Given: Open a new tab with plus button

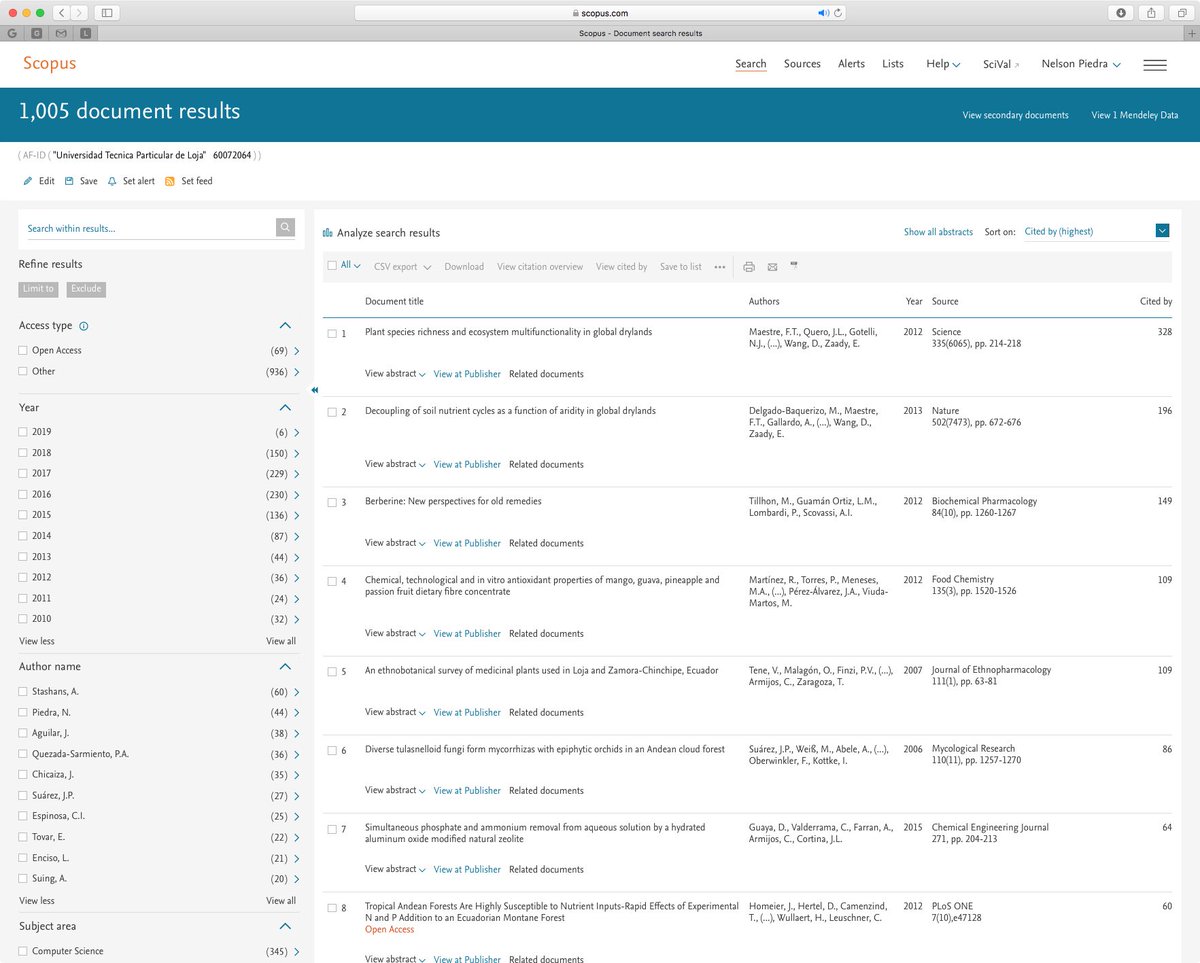Looking at the screenshot, I should (x=1190, y=33).
